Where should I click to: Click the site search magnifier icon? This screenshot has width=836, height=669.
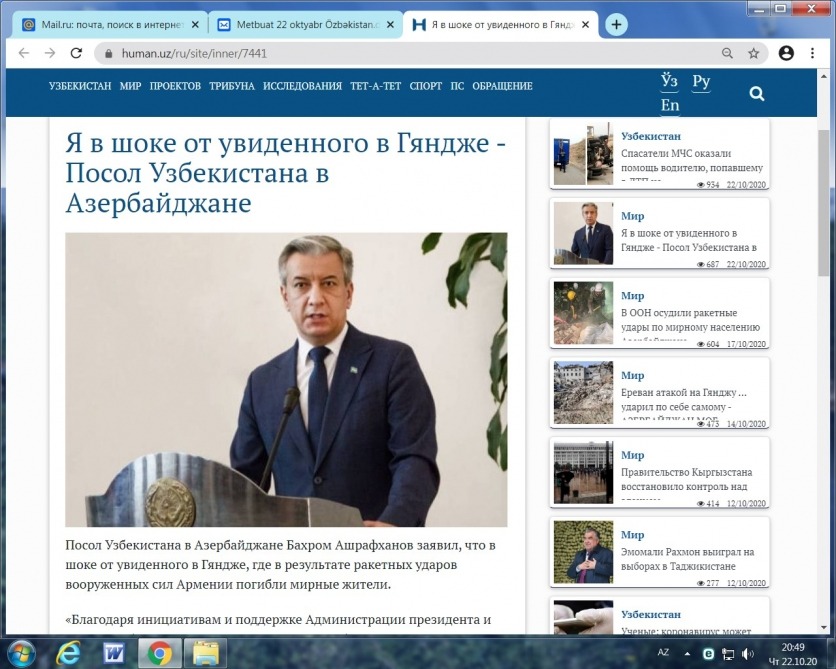click(x=757, y=93)
